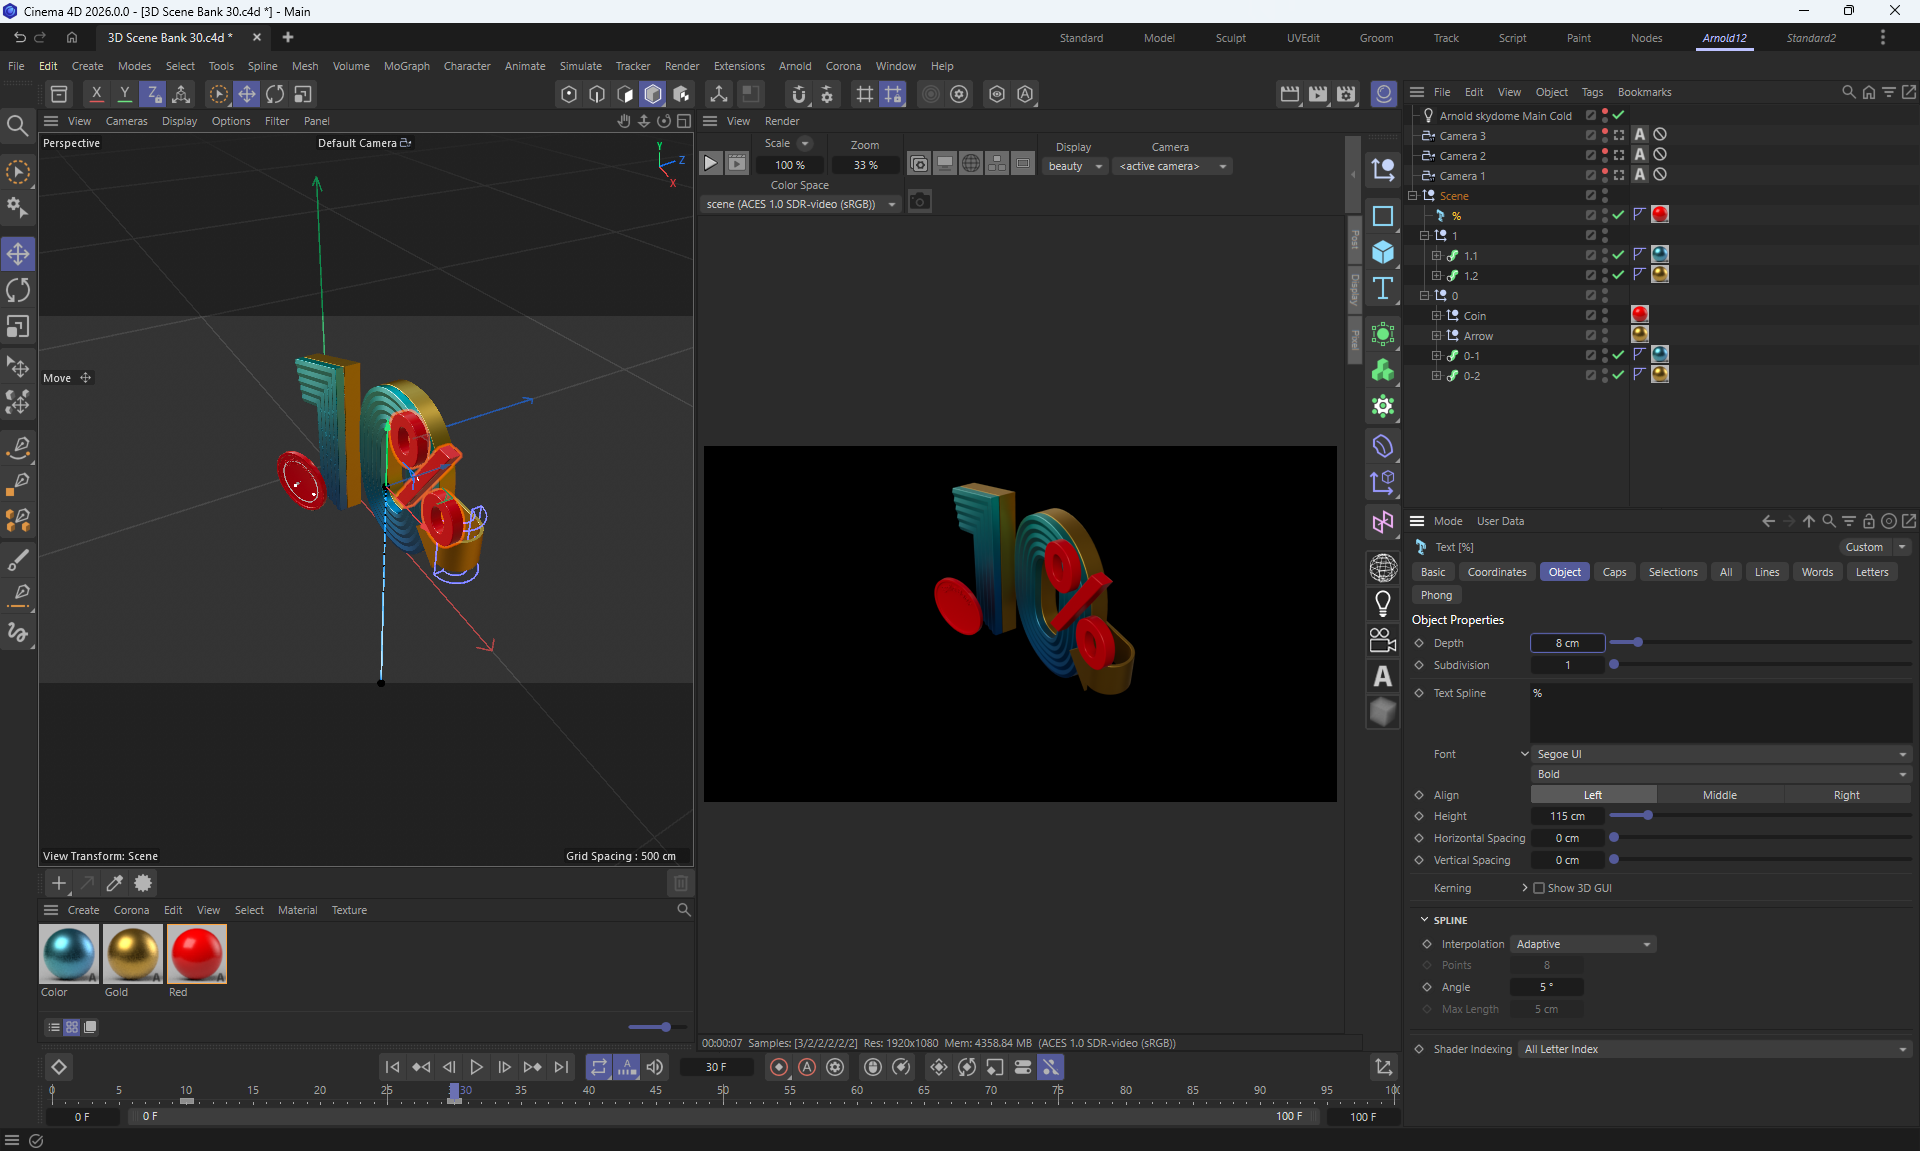Collapse the Scene hierarchy in object manager
This screenshot has width=1920, height=1151.
click(x=1413, y=196)
